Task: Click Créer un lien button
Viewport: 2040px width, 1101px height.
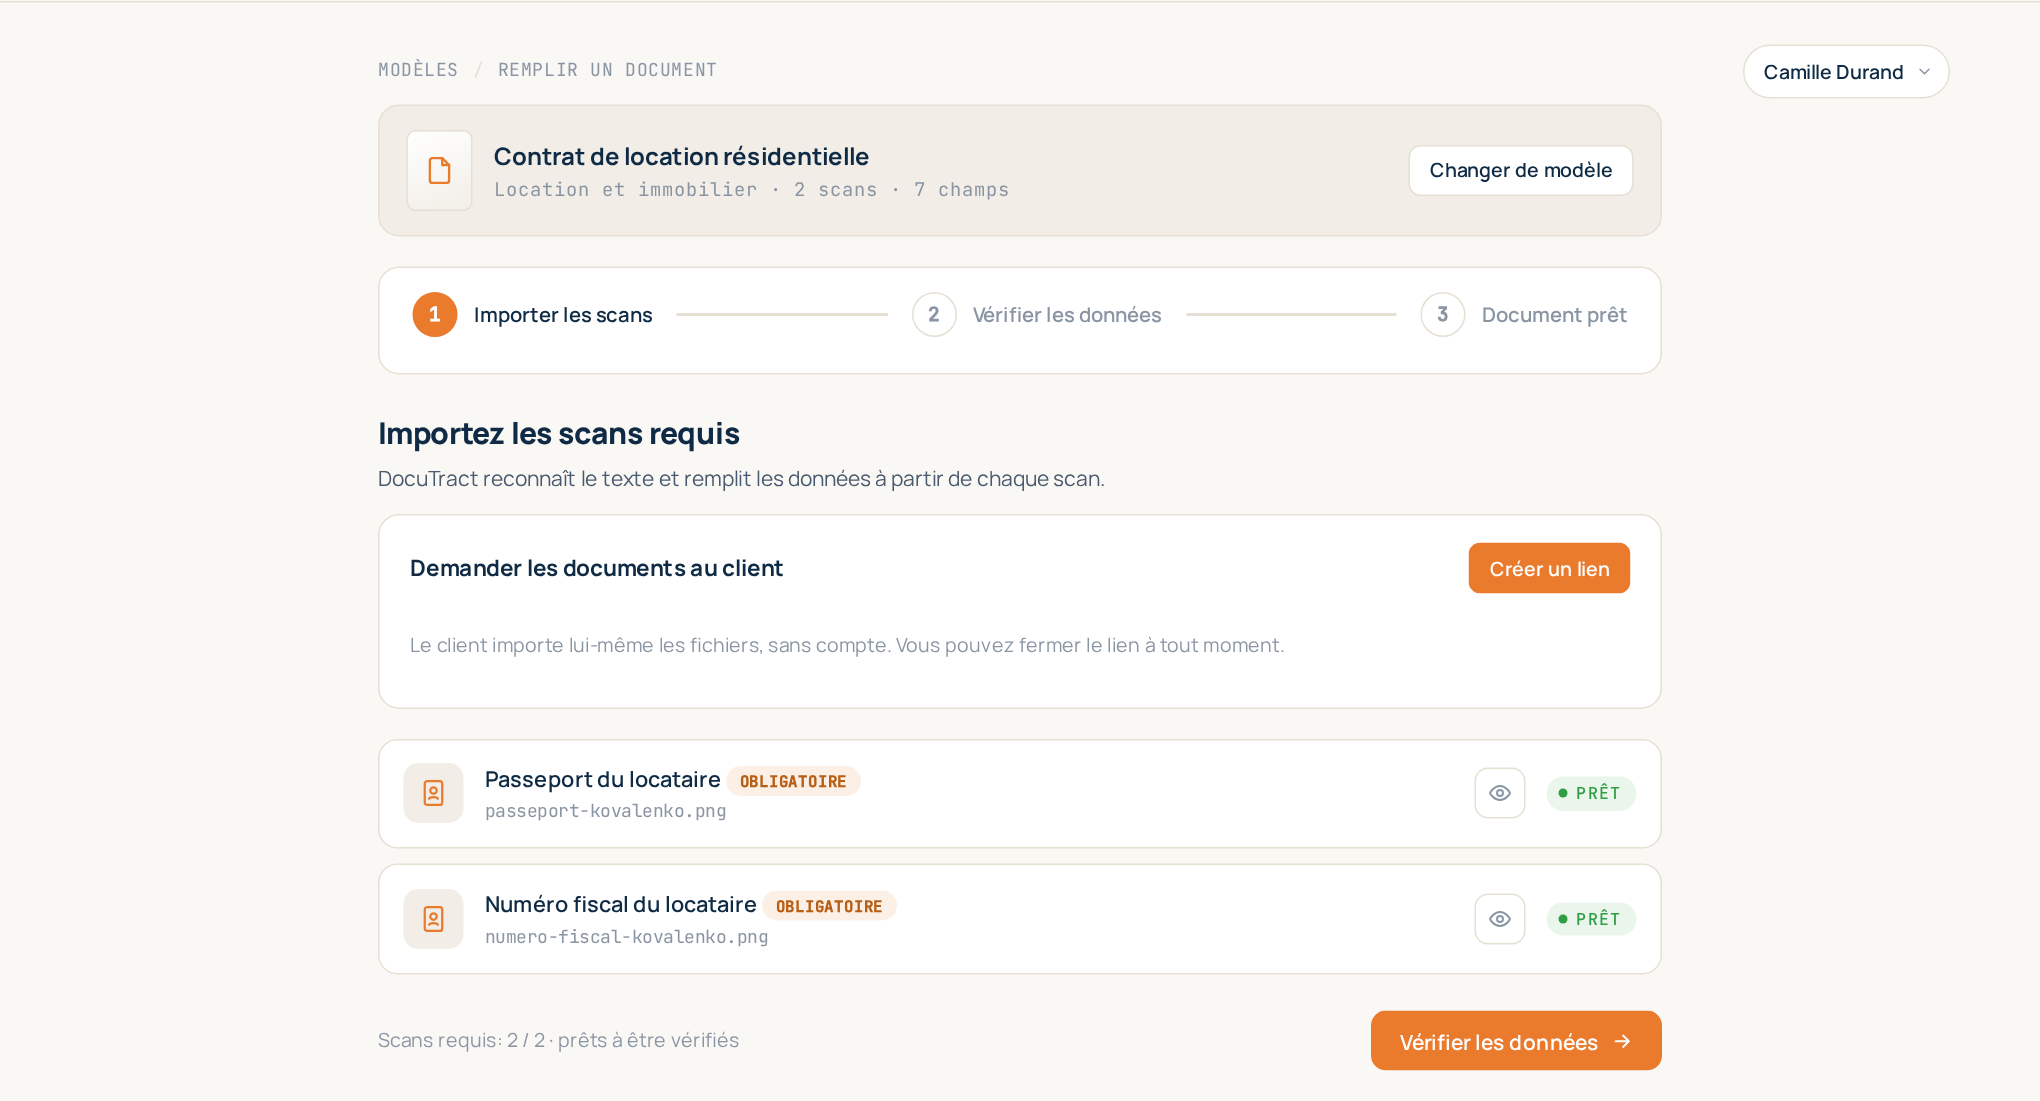Action: tap(1549, 568)
